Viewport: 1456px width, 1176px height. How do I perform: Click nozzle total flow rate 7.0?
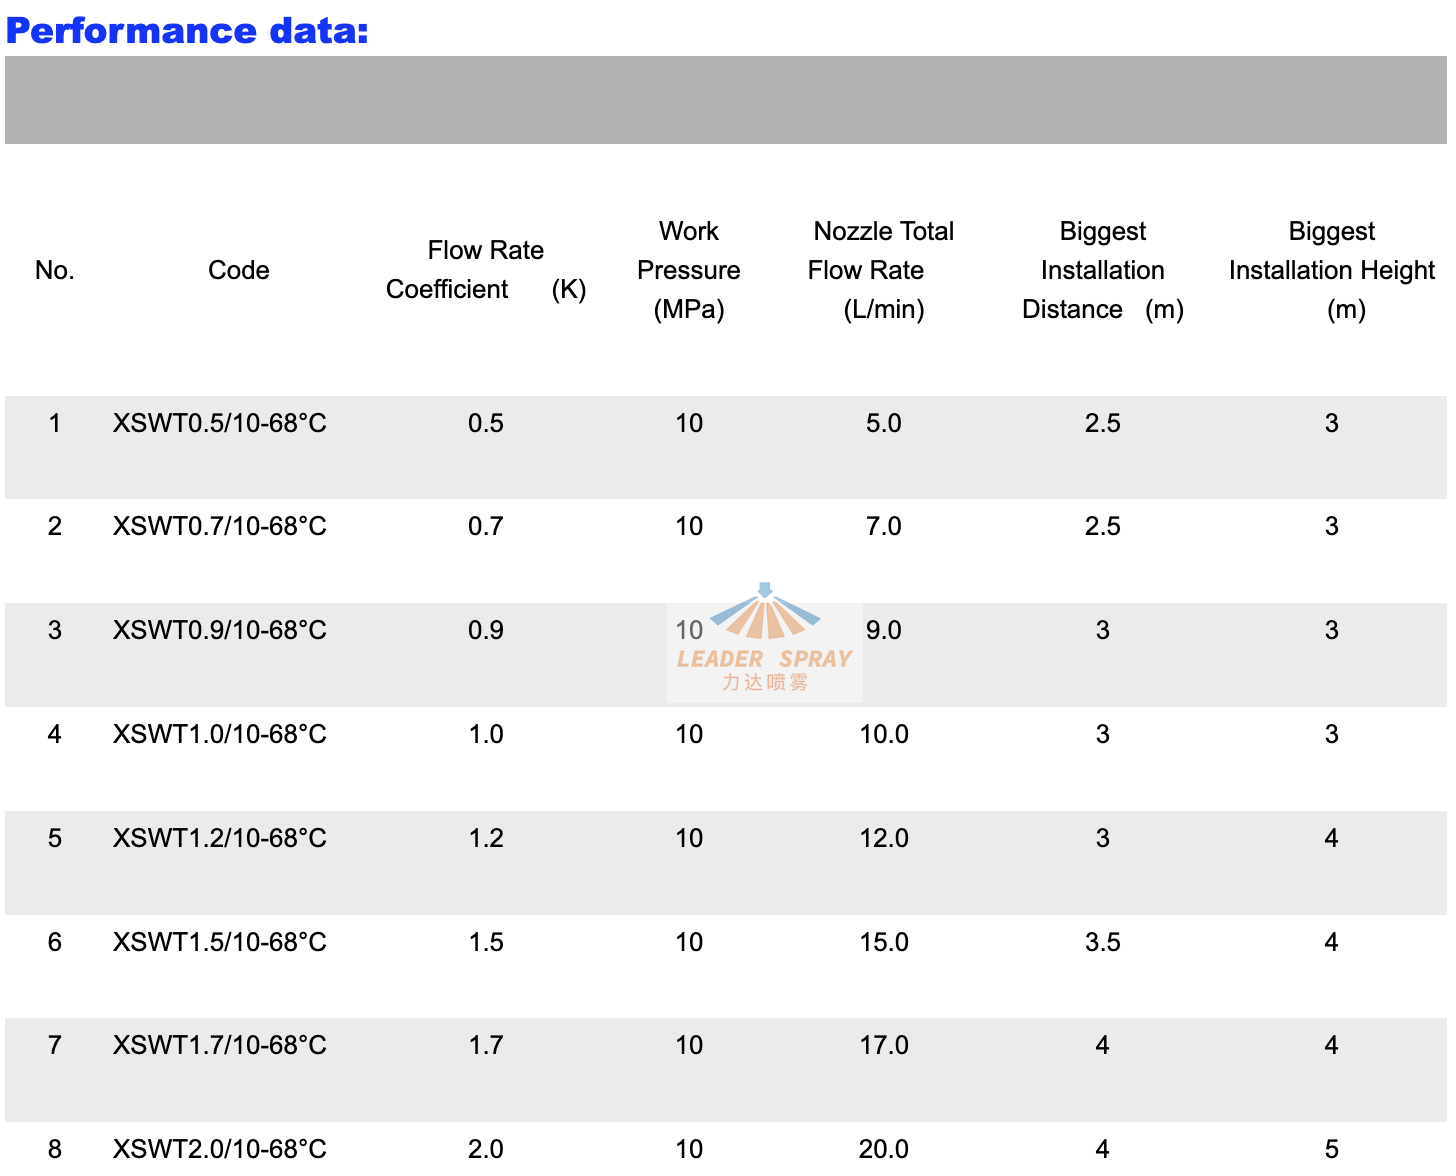884,526
